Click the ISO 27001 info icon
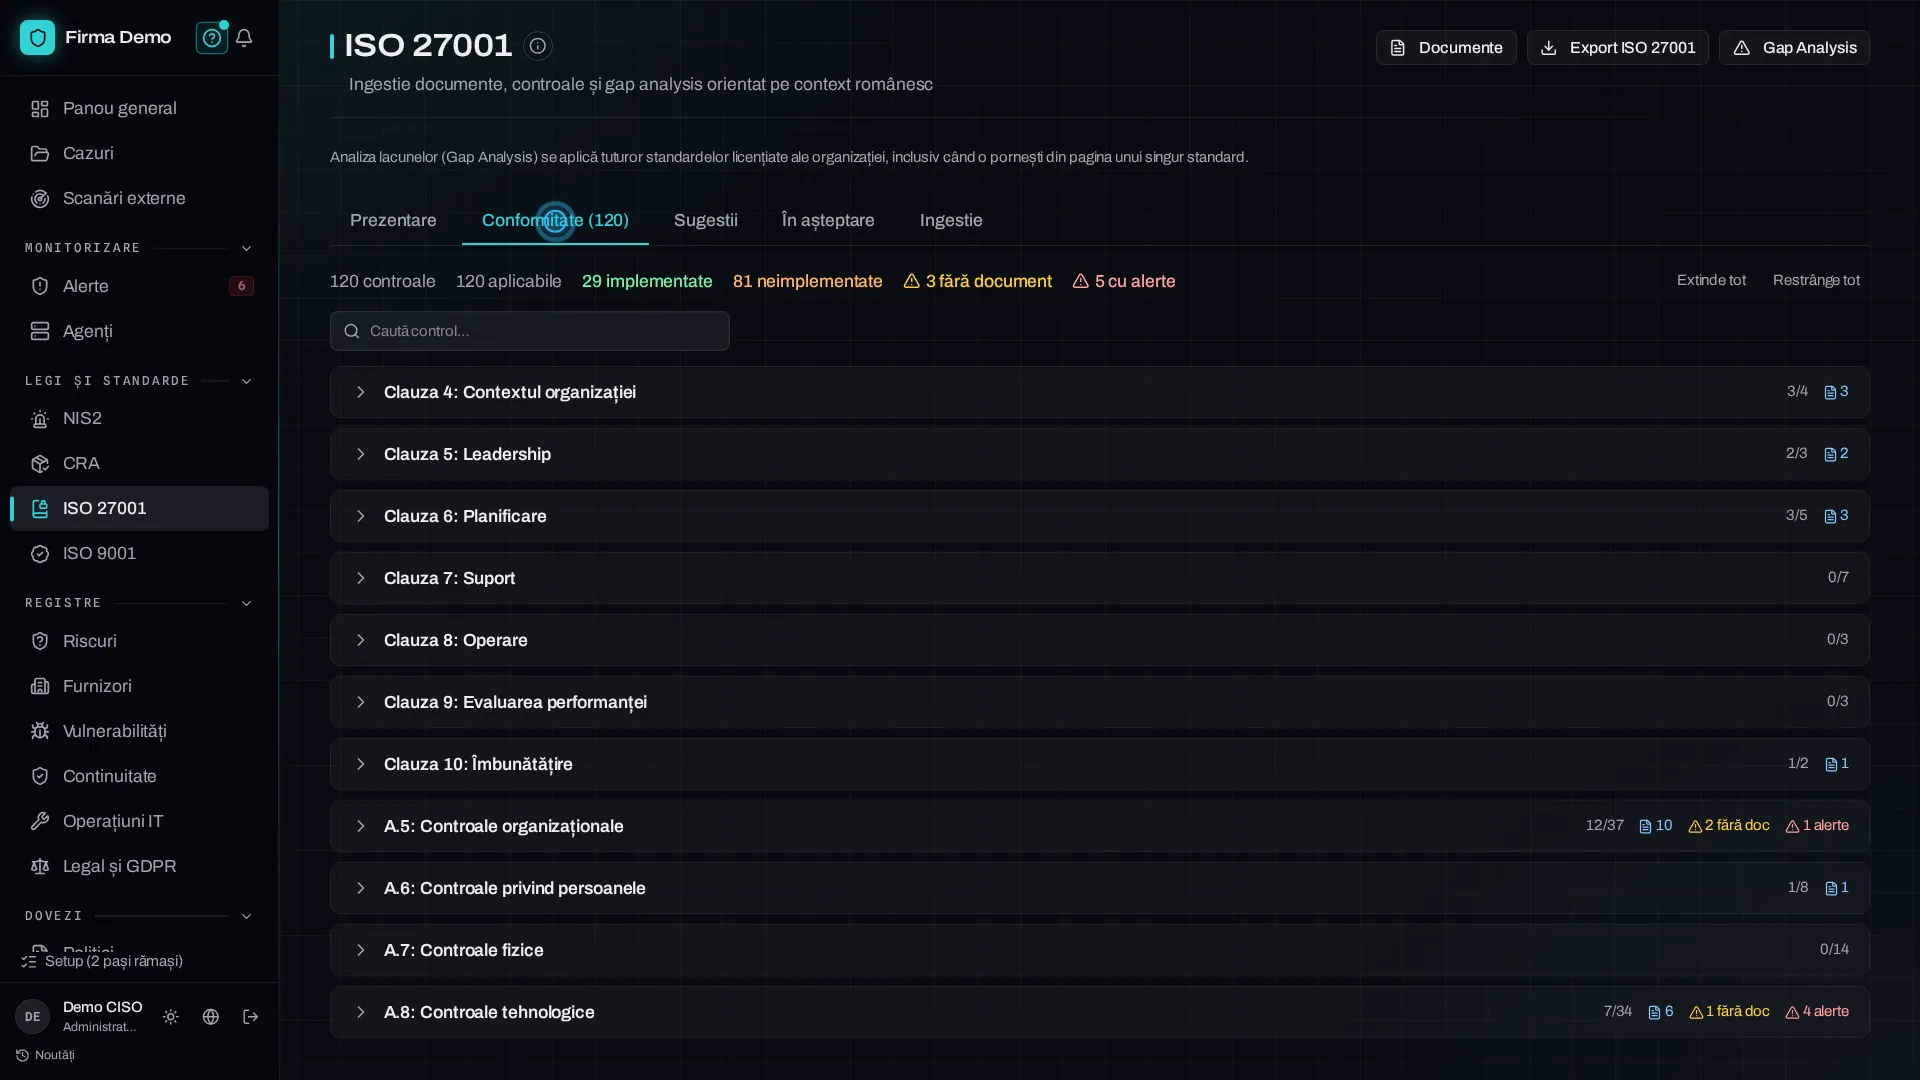This screenshot has height=1080, width=1920. pos(538,46)
